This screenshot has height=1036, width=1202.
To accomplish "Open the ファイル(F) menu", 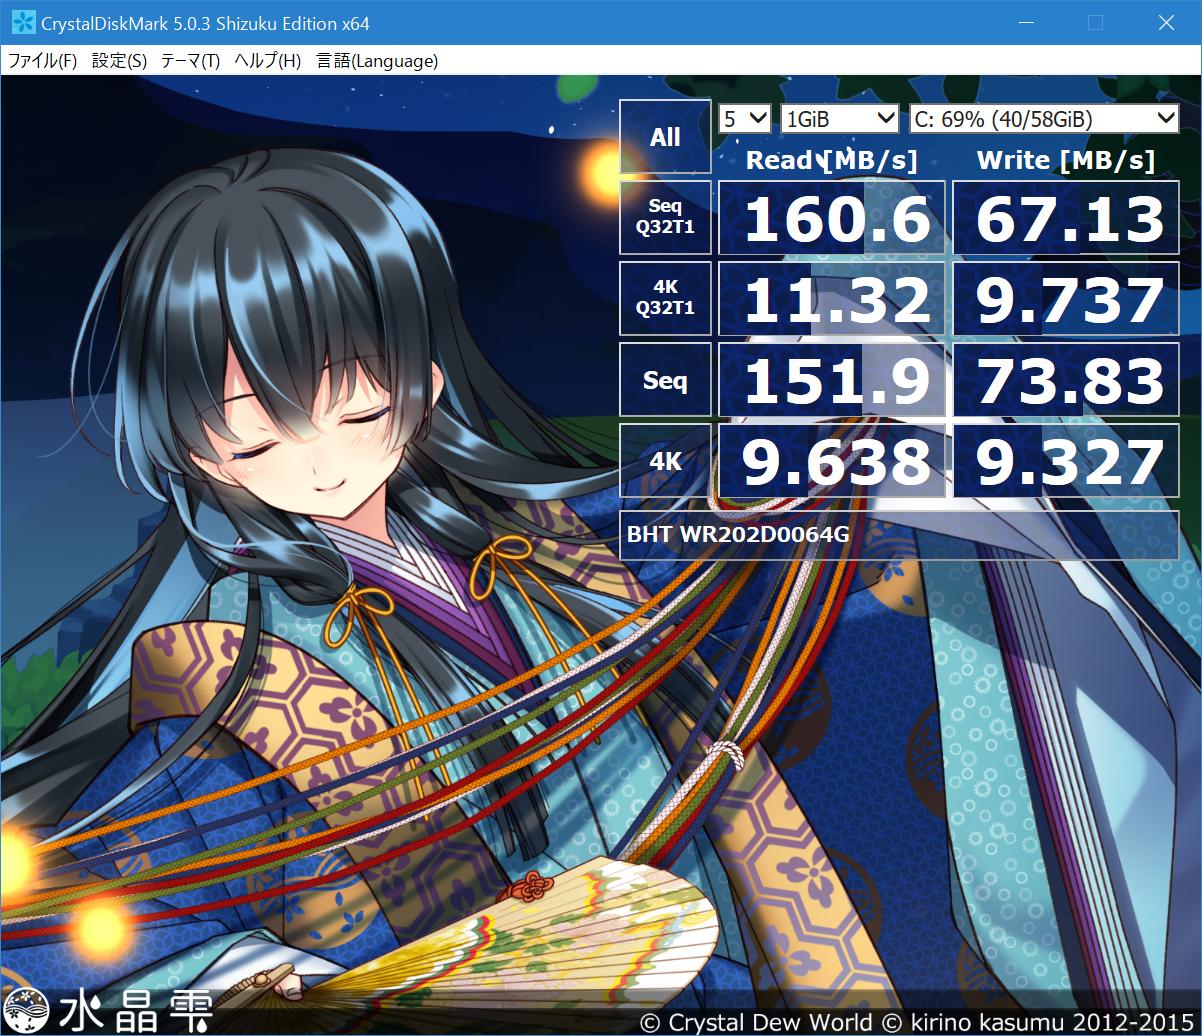I will [42, 61].
